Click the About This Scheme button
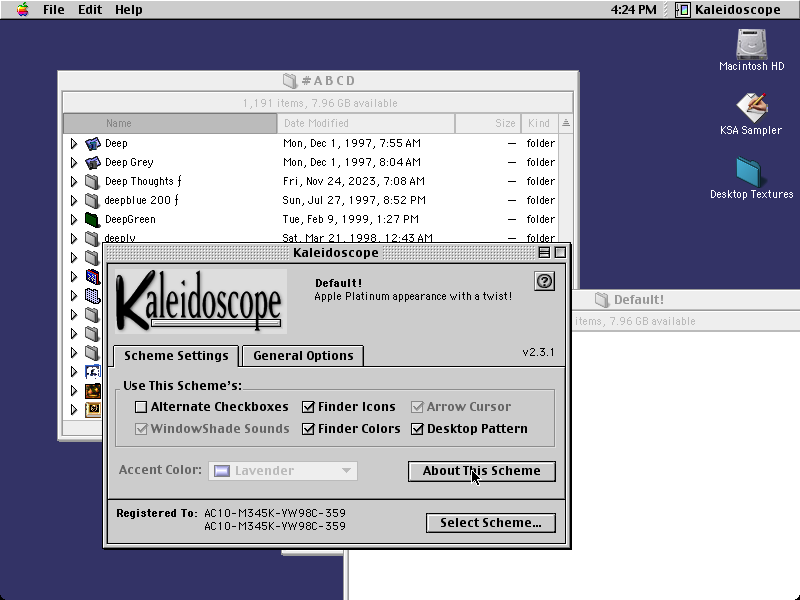Screen dimensions: 800x600 (482, 471)
